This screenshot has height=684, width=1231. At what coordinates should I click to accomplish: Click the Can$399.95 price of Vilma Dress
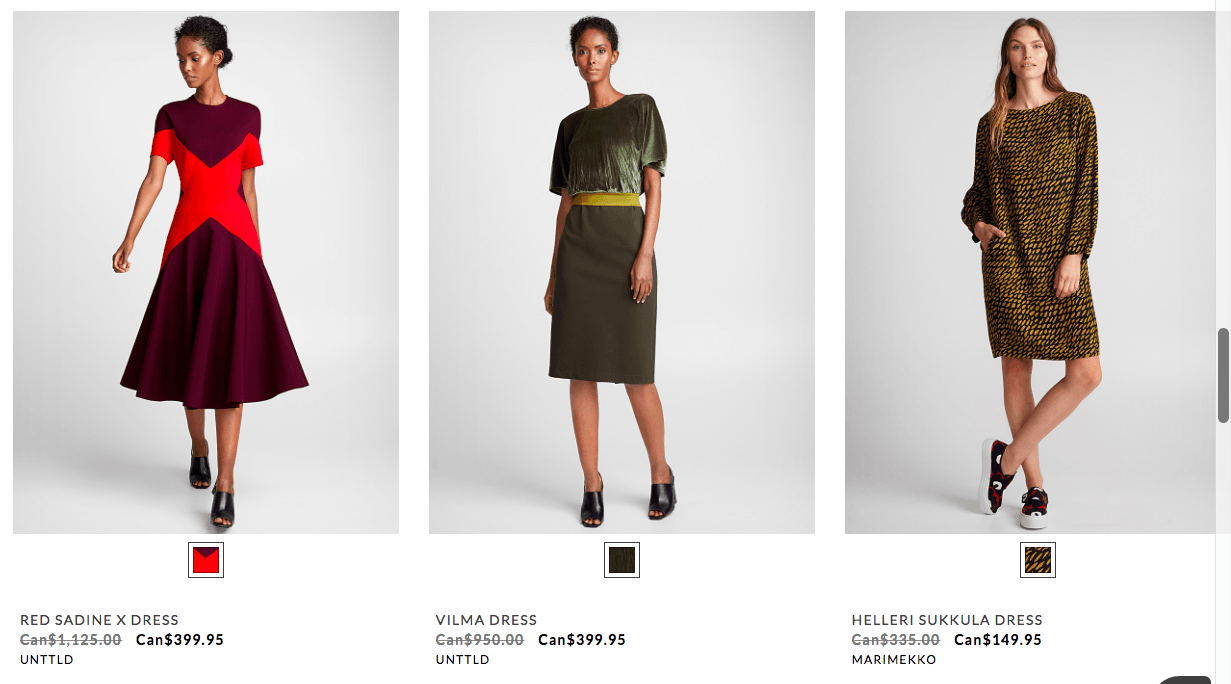tap(582, 640)
